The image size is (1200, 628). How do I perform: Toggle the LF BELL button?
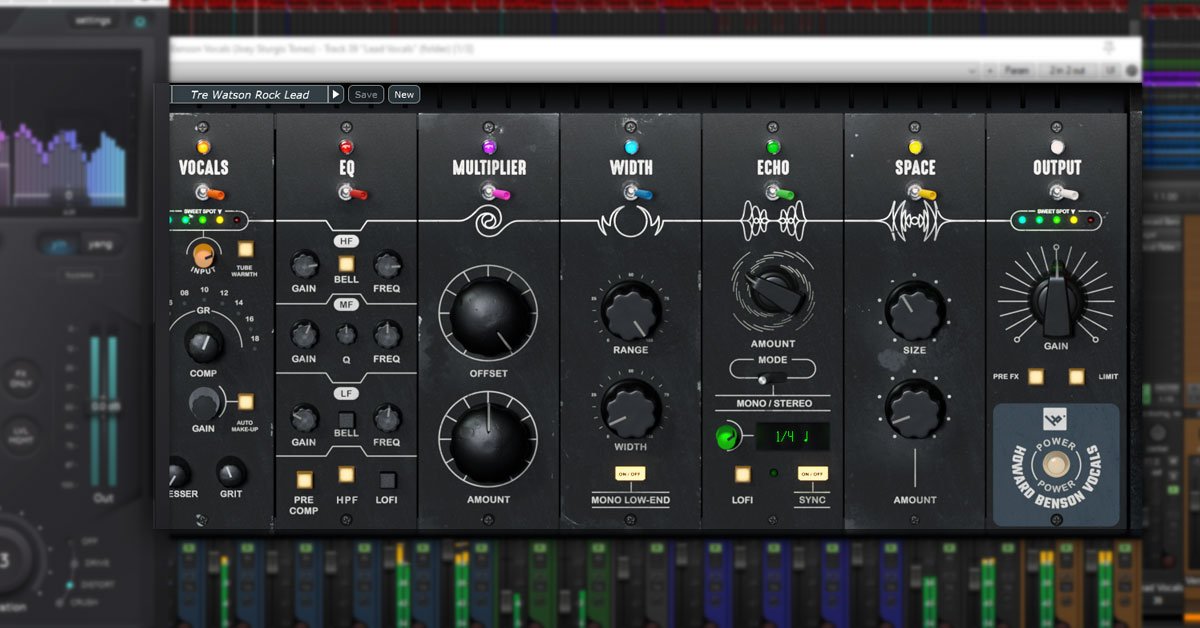346,418
